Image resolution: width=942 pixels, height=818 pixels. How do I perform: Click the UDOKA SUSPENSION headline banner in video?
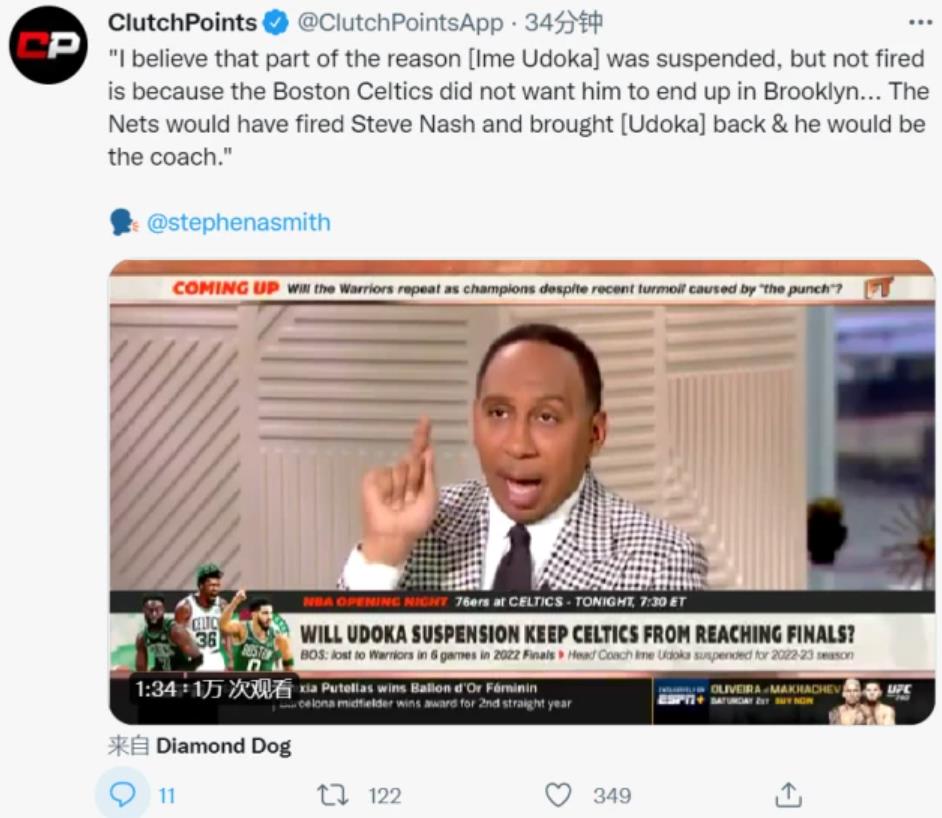point(577,634)
